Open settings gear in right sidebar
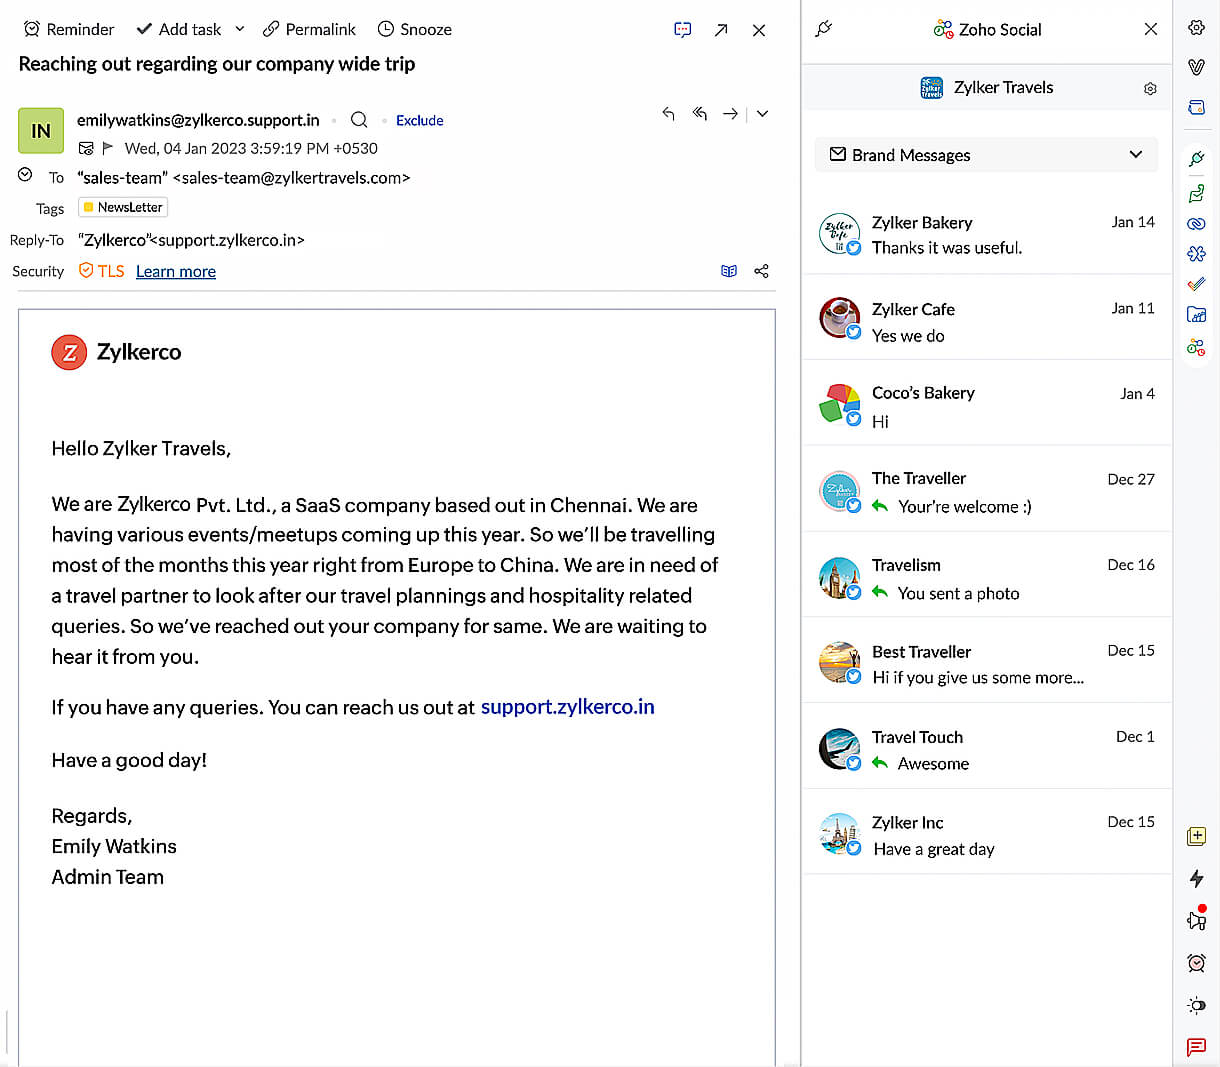Image resolution: width=1220 pixels, height=1067 pixels. point(1196,28)
